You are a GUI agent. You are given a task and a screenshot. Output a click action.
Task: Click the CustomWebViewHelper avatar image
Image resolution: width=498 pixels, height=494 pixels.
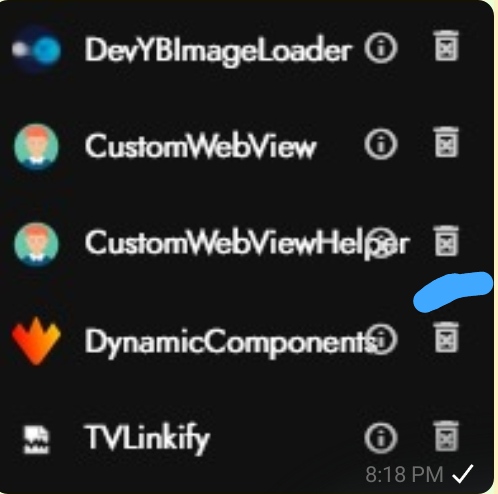tap(37, 244)
